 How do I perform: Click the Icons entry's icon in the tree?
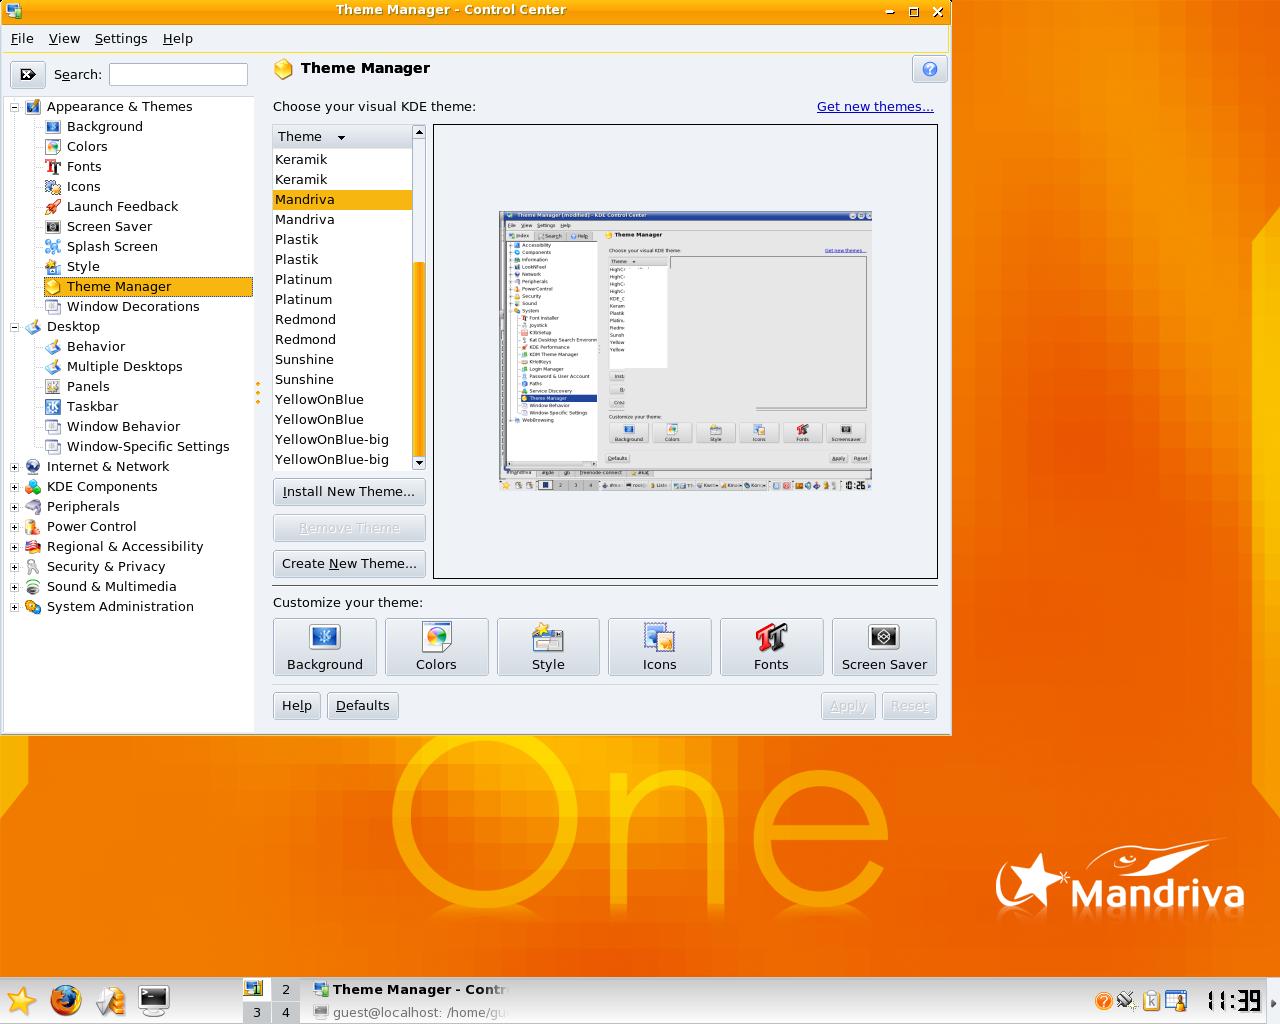53,187
